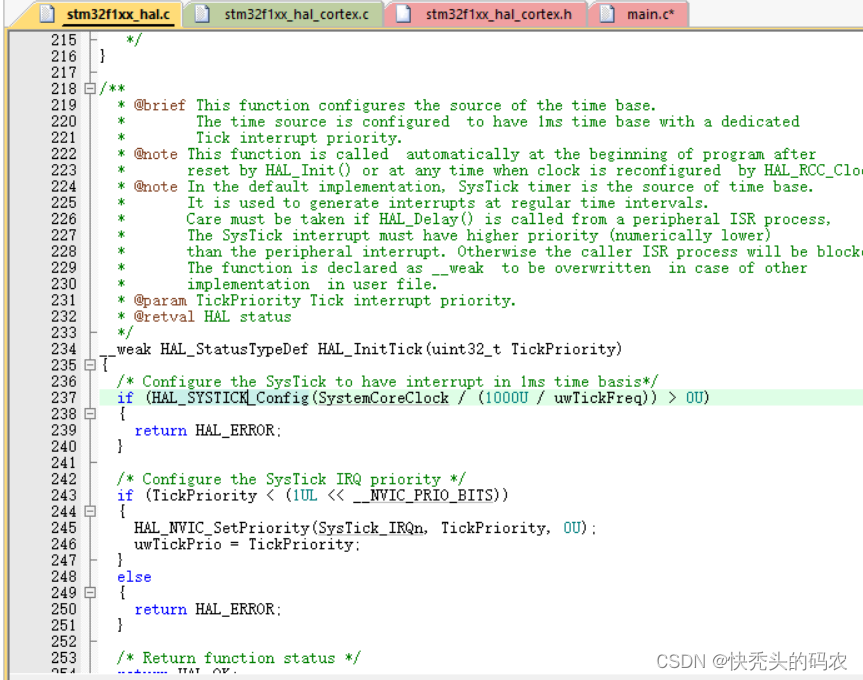This screenshot has height=680, width=863.
Task: Click the document icon on the main.c* tab
Action: click(x=608, y=15)
